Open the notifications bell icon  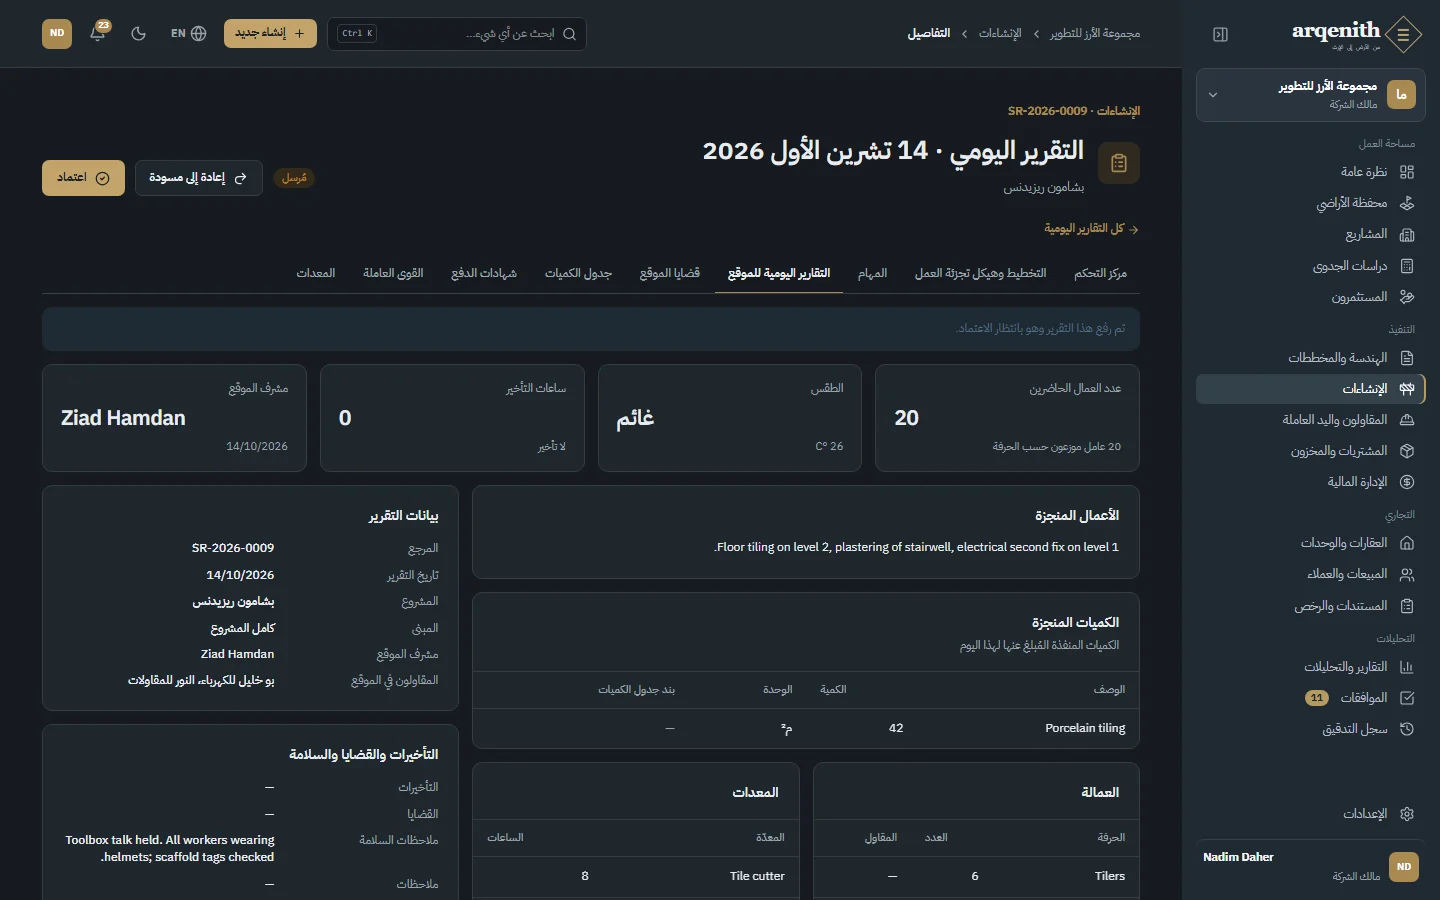point(98,33)
